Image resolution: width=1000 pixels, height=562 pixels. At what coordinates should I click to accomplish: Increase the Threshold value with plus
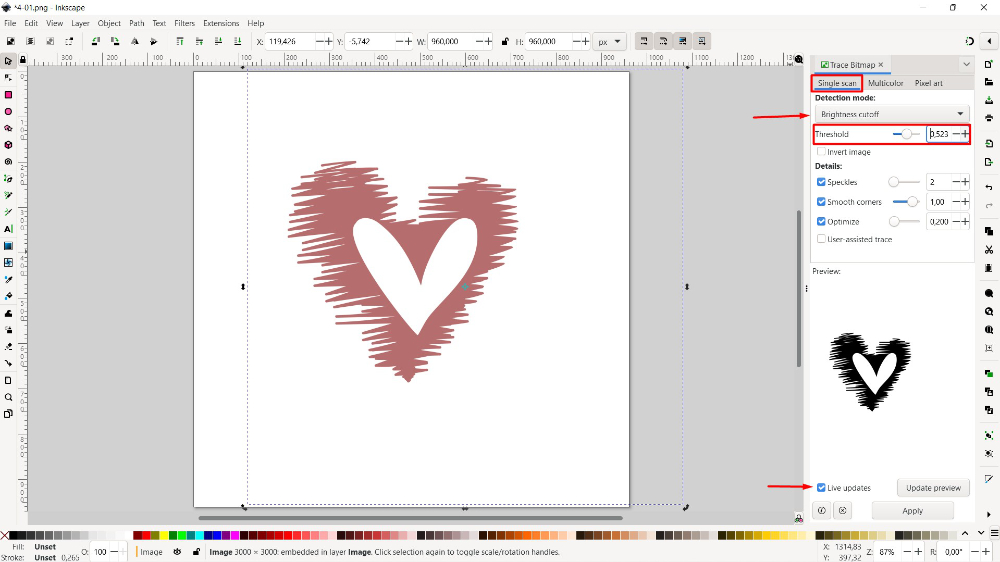965,134
